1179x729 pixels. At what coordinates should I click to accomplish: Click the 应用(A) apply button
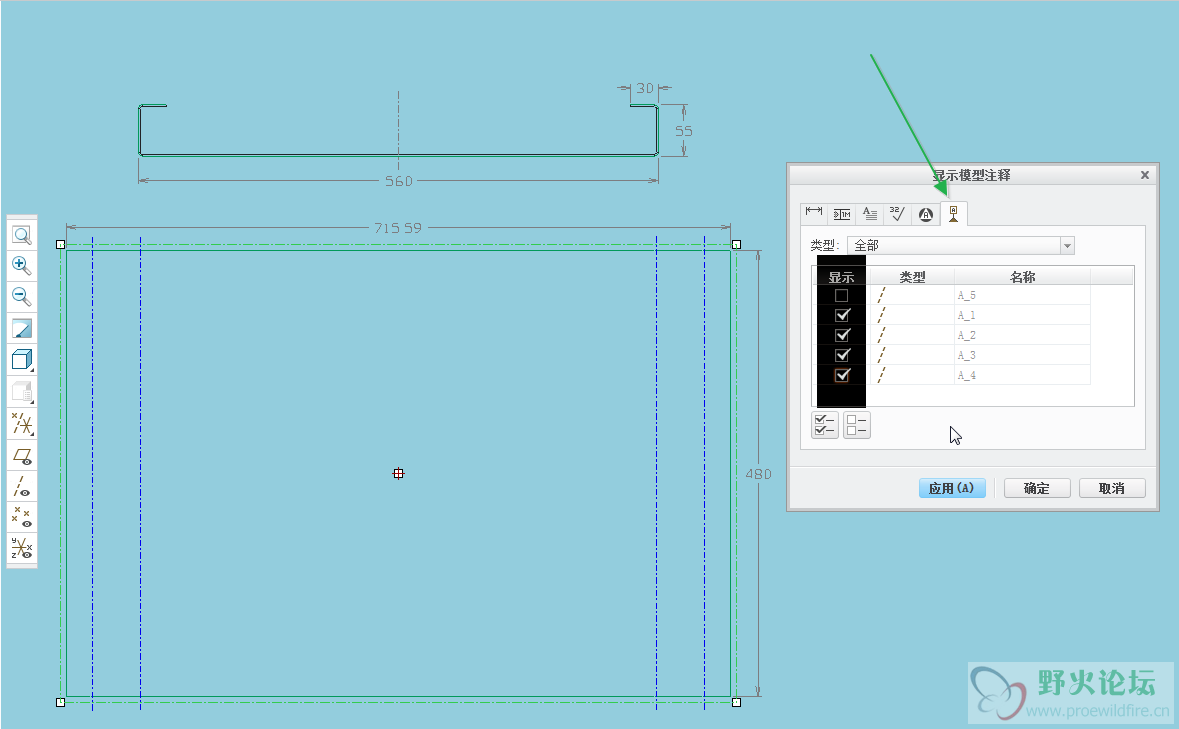click(x=952, y=489)
